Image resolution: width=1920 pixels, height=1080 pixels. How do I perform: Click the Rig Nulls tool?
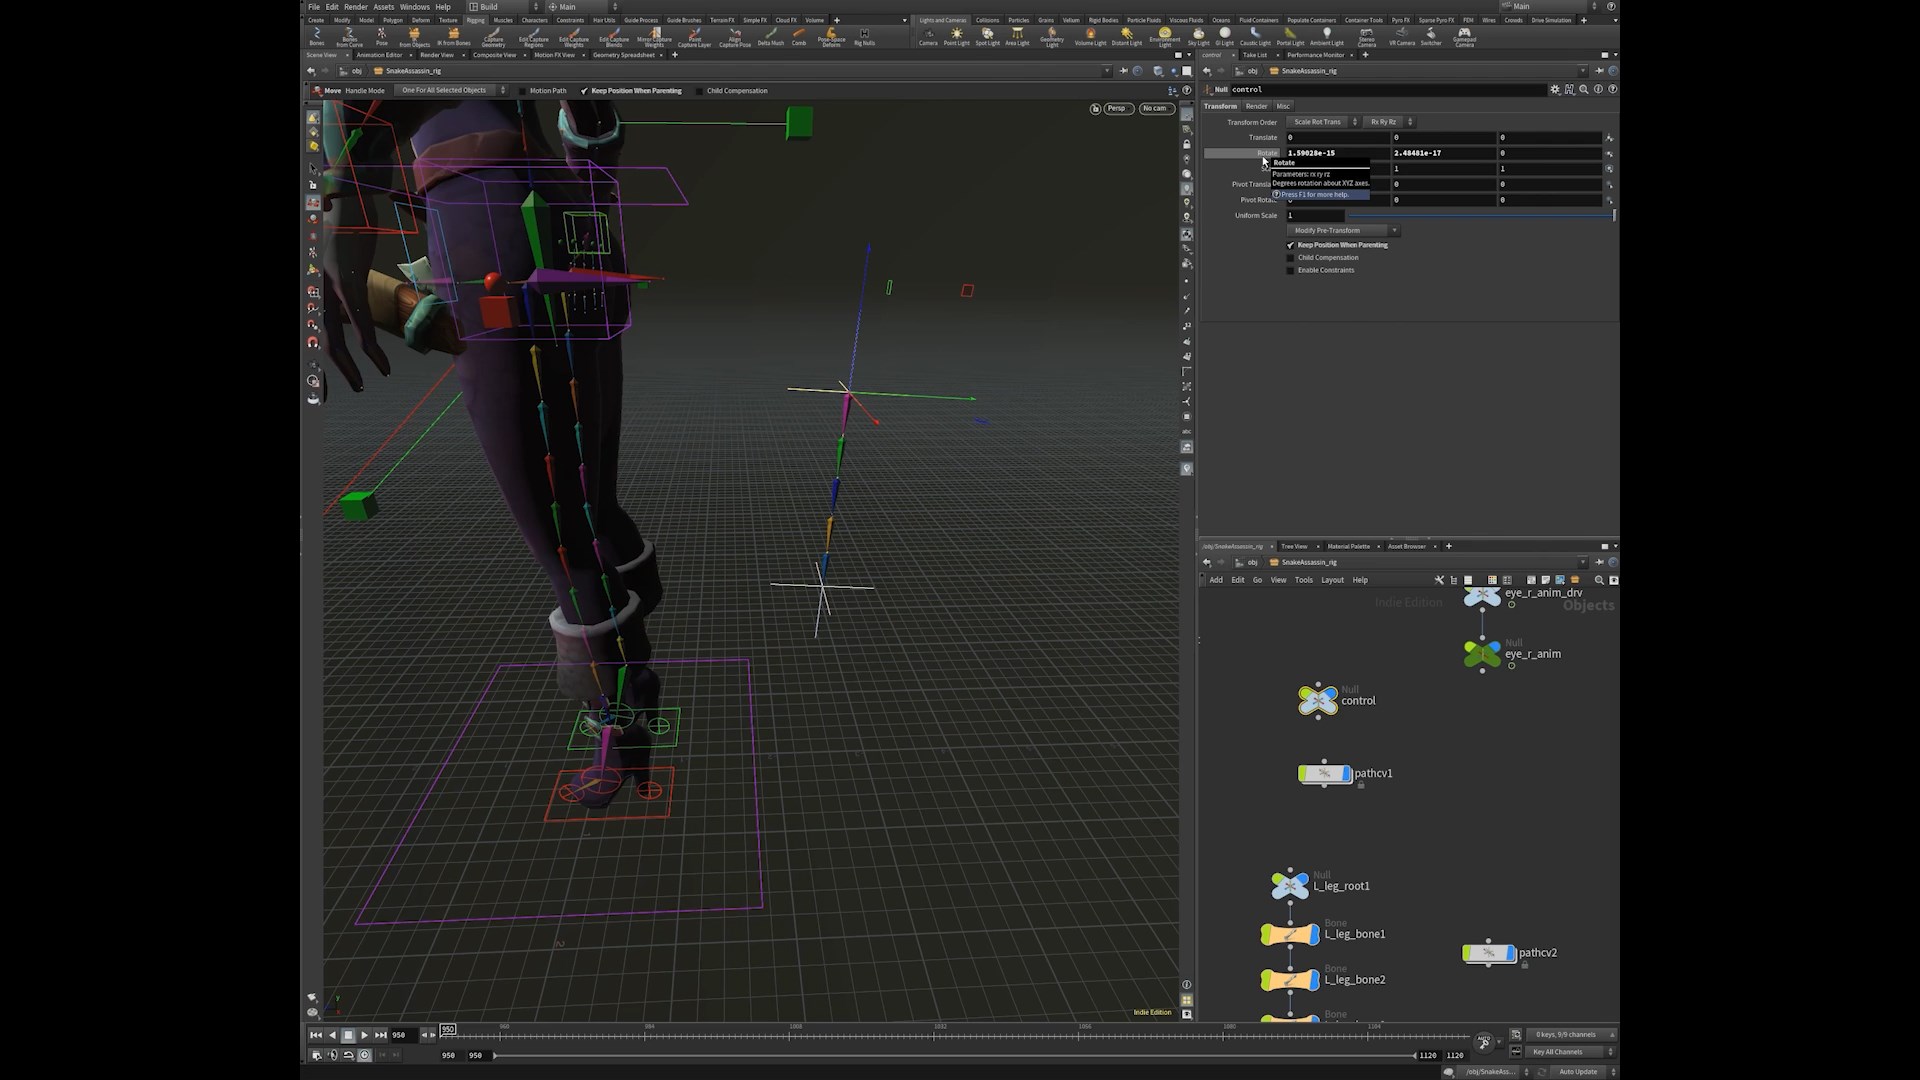[864, 37]
